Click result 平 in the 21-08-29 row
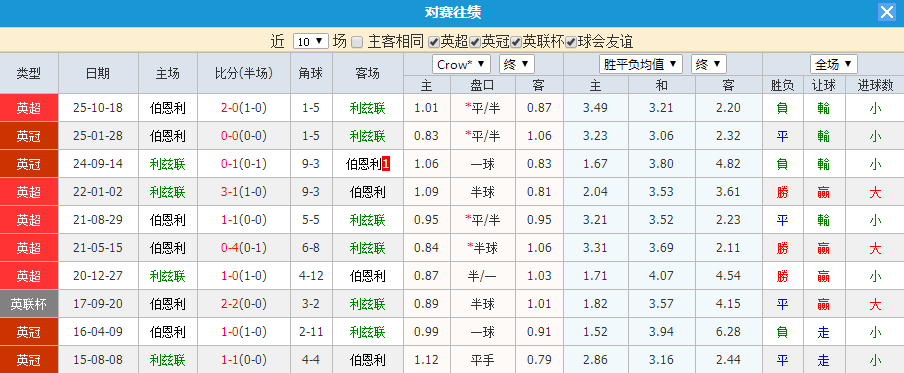Viewport: 904px width, 373px height. tap(782, 220)
